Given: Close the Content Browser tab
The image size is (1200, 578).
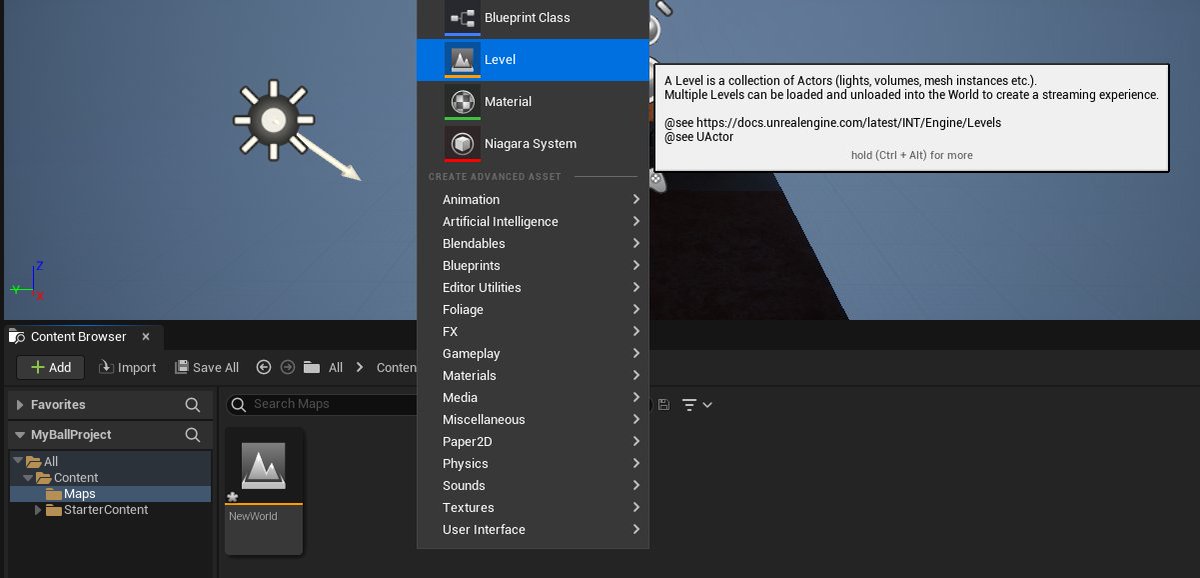Looking at the screenshot, I should click(x=145, y=337).
